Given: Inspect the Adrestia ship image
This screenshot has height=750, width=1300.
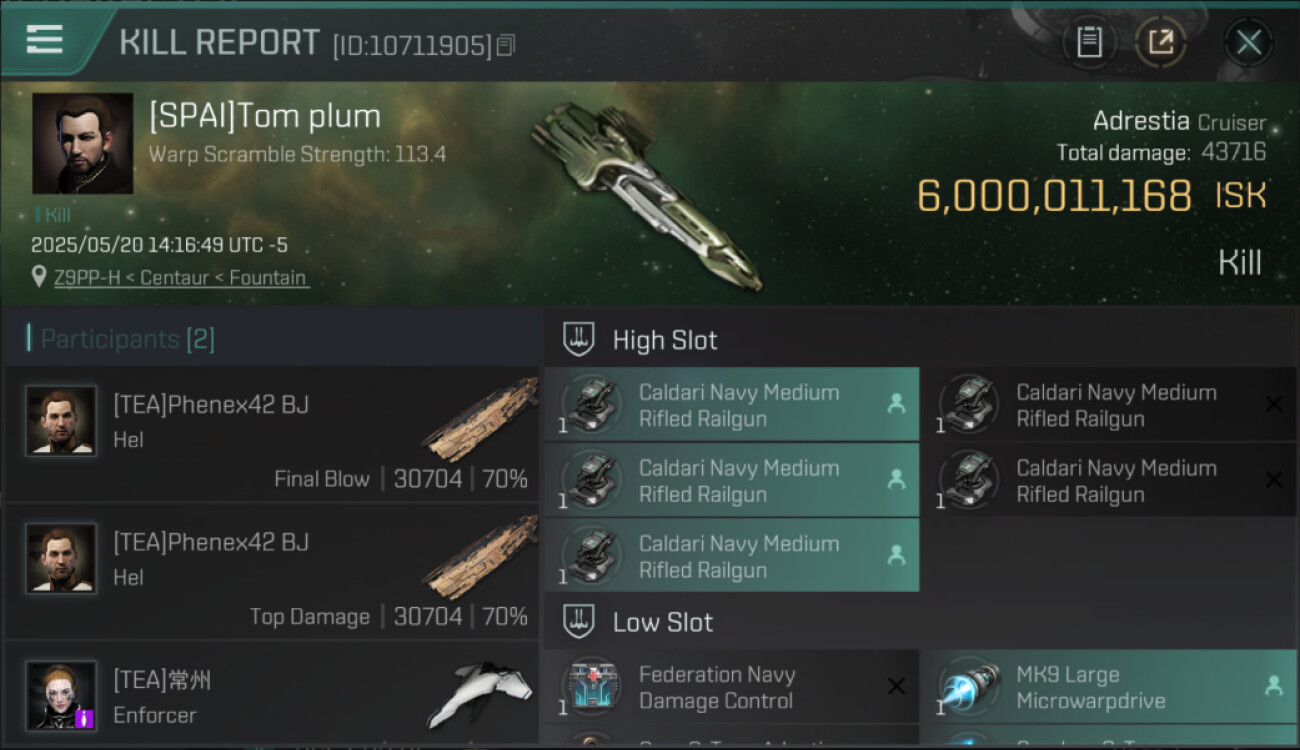Looking at the screenshot, I should click(x=645, y=193).
